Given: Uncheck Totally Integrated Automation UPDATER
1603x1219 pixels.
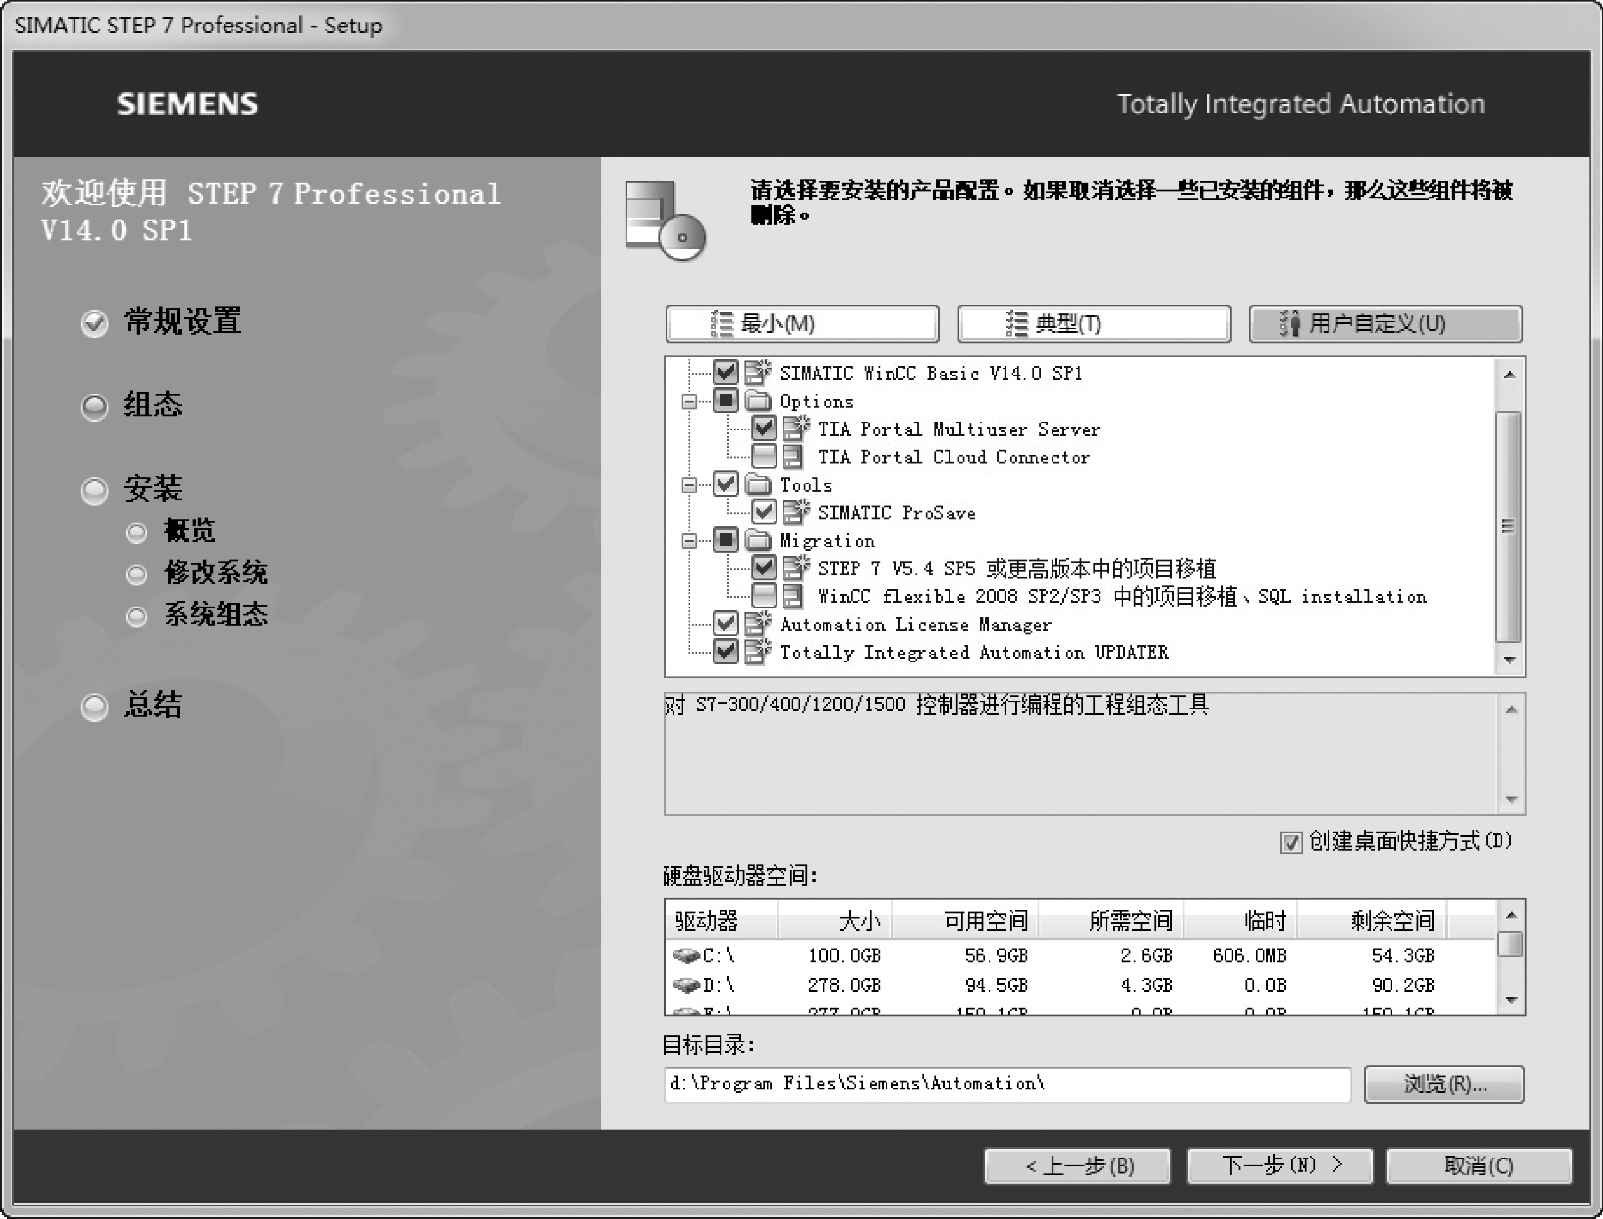Looking at the screenshot, I should point(726,651).
